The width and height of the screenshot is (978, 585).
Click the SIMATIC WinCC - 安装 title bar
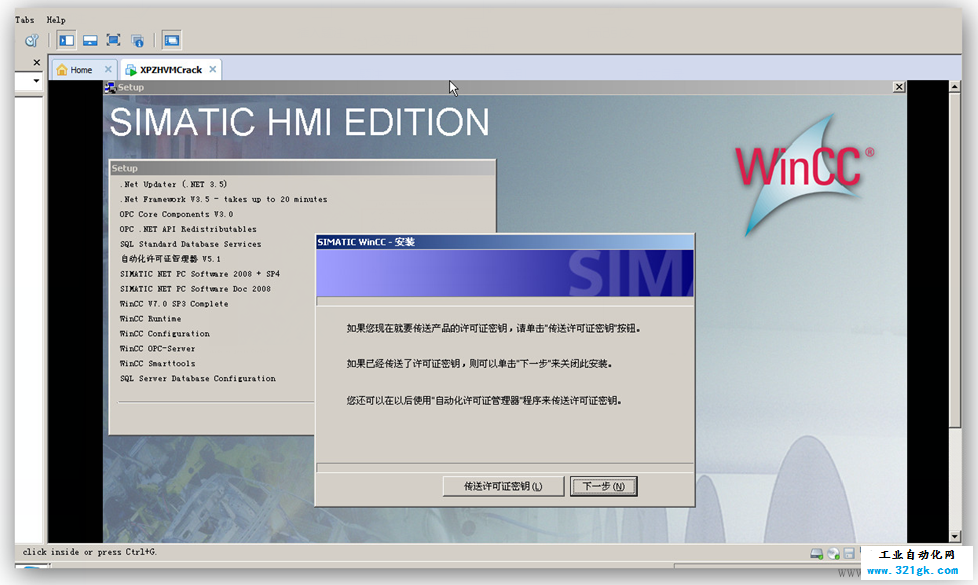pos(504,242)
